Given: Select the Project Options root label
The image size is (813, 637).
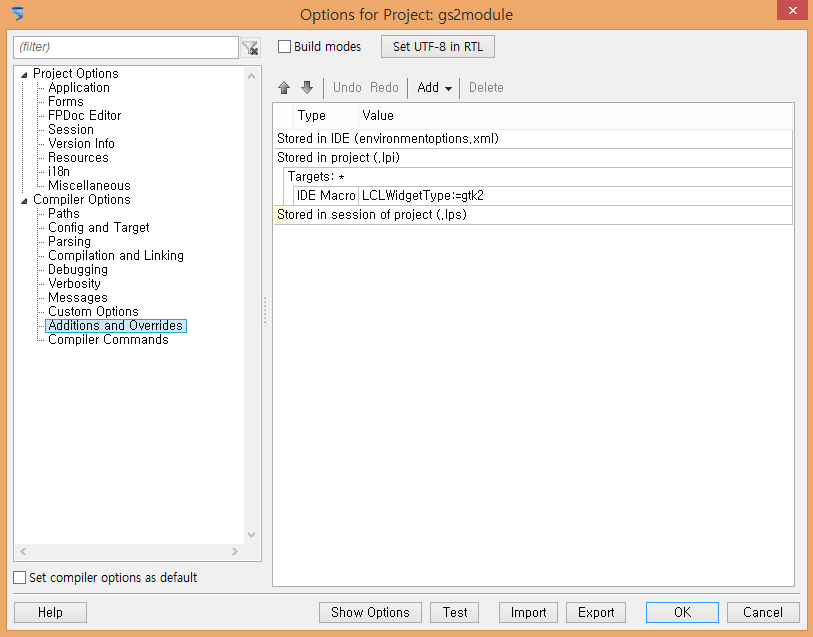Looking at the screenshot, I should (x=76, y=74).
